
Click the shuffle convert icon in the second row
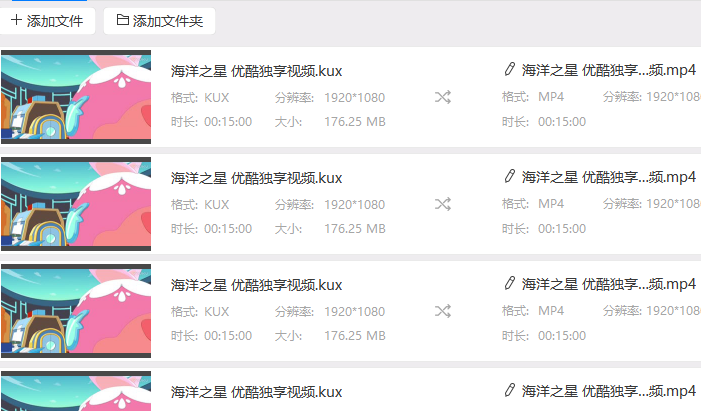442,204
